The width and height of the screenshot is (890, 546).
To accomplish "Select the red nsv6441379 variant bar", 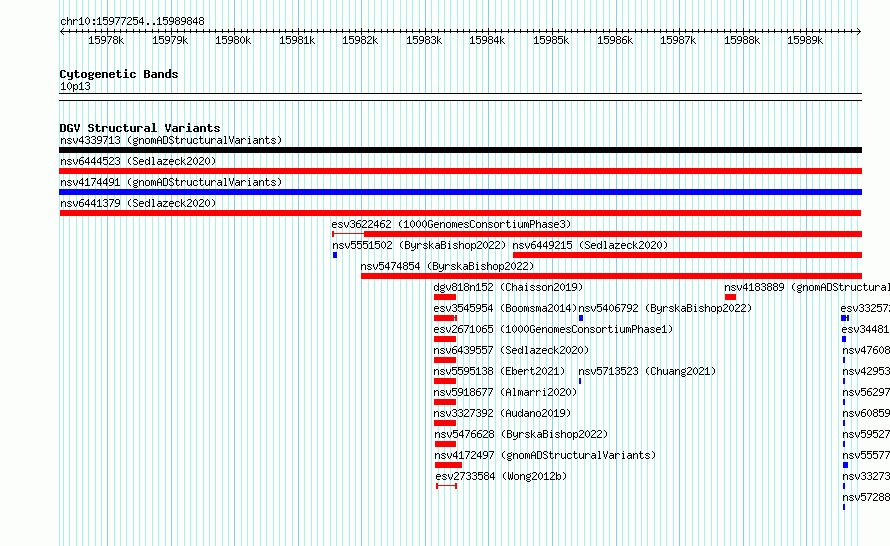I will [460, 213].
